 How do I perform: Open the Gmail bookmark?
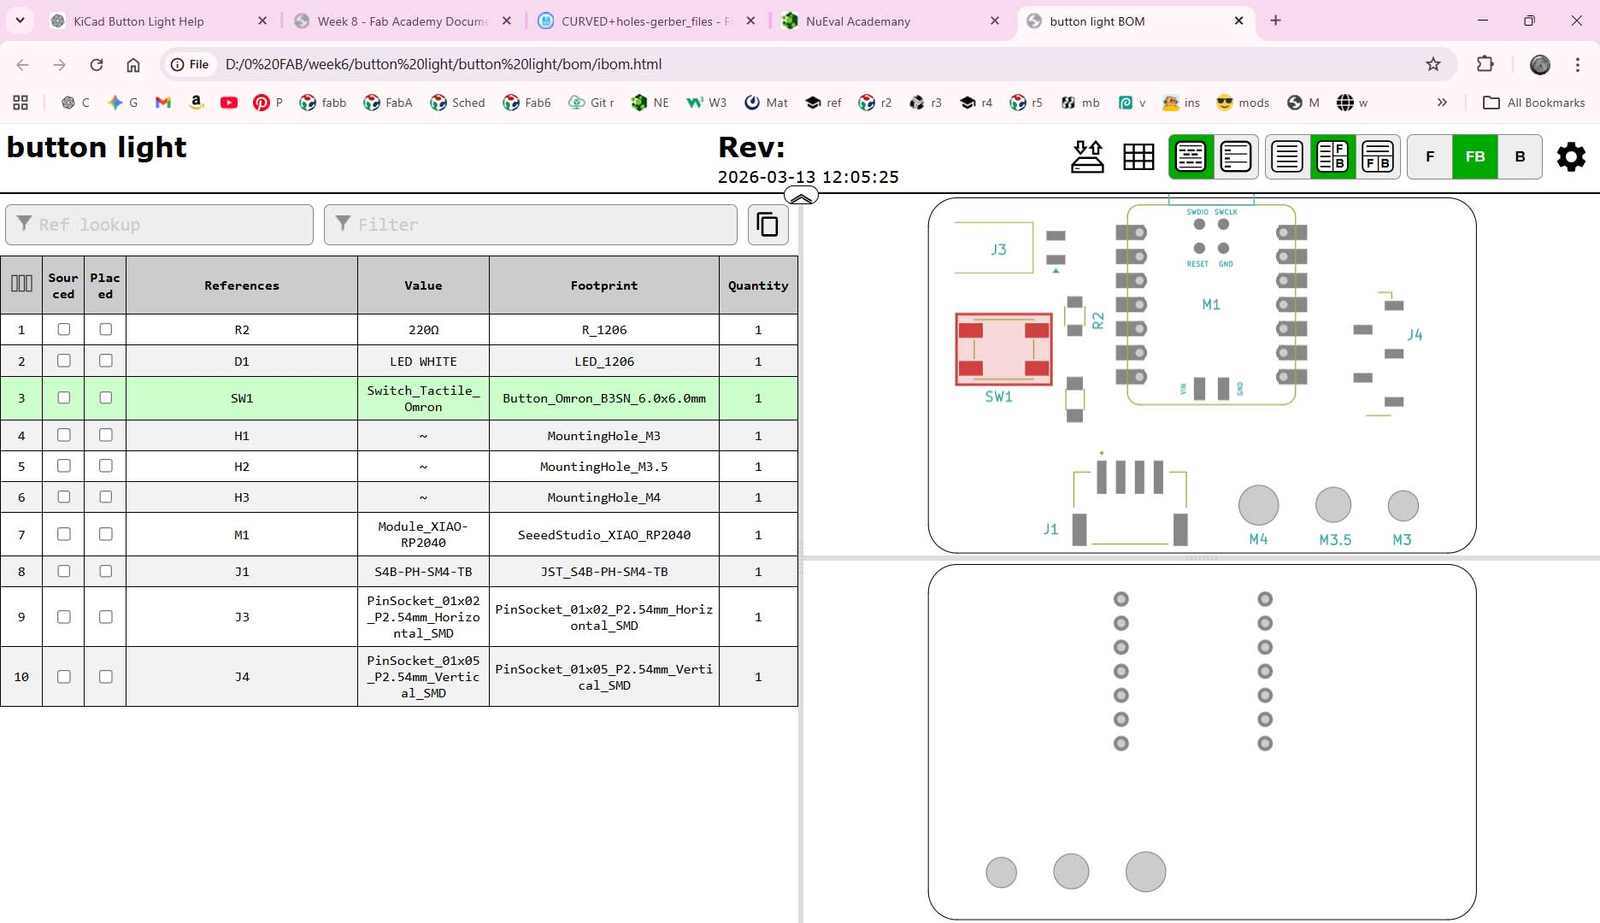163,102
